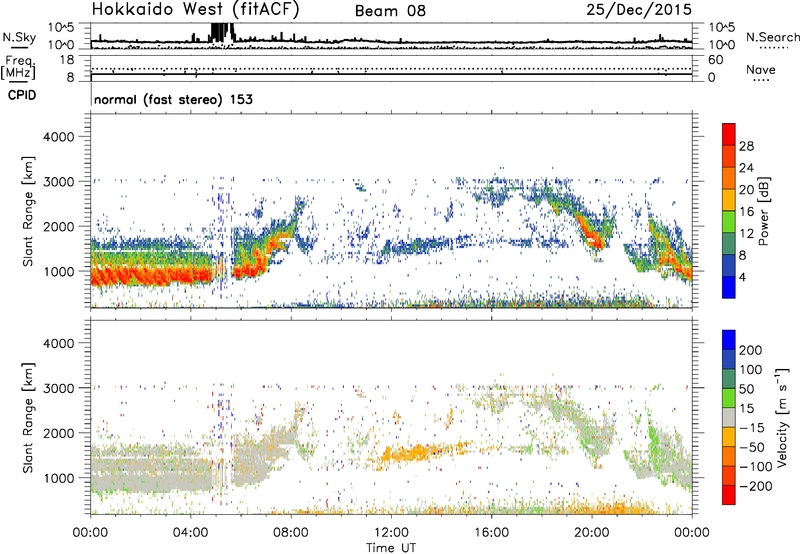This screenshot has width=800, height=554.
Task: Click '2000' tick of the Velocity panel
Action: pos(59,433)
